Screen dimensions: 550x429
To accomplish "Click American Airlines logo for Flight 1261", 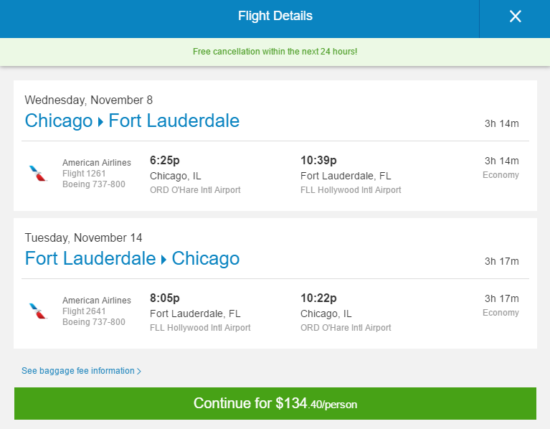I will coord(38,173).
